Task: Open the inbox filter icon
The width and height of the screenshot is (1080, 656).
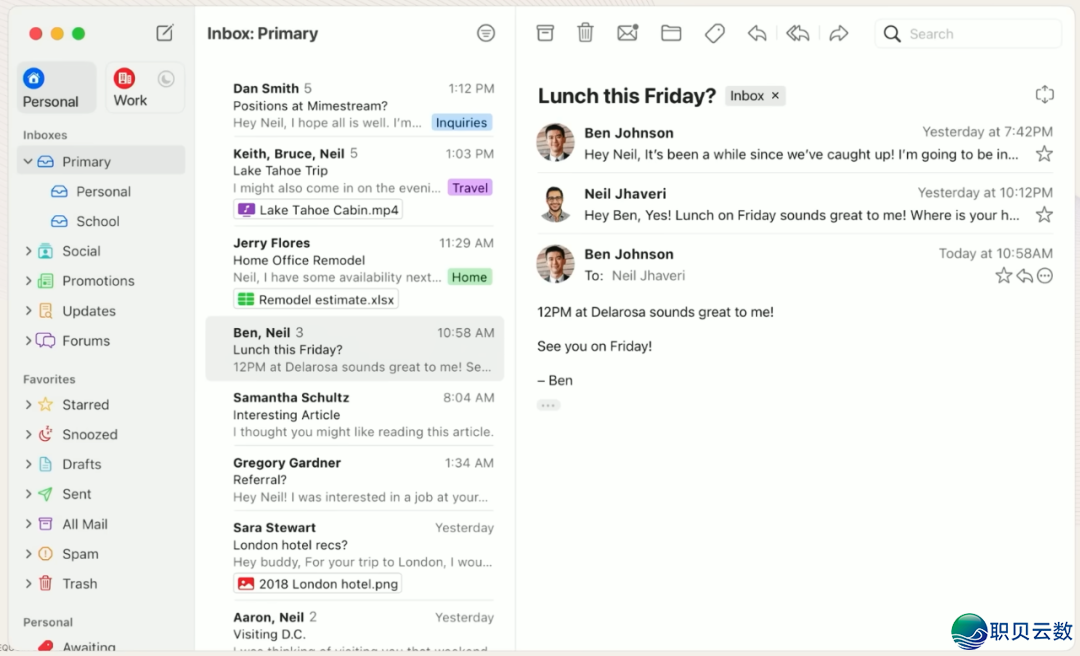Action: 486,33
